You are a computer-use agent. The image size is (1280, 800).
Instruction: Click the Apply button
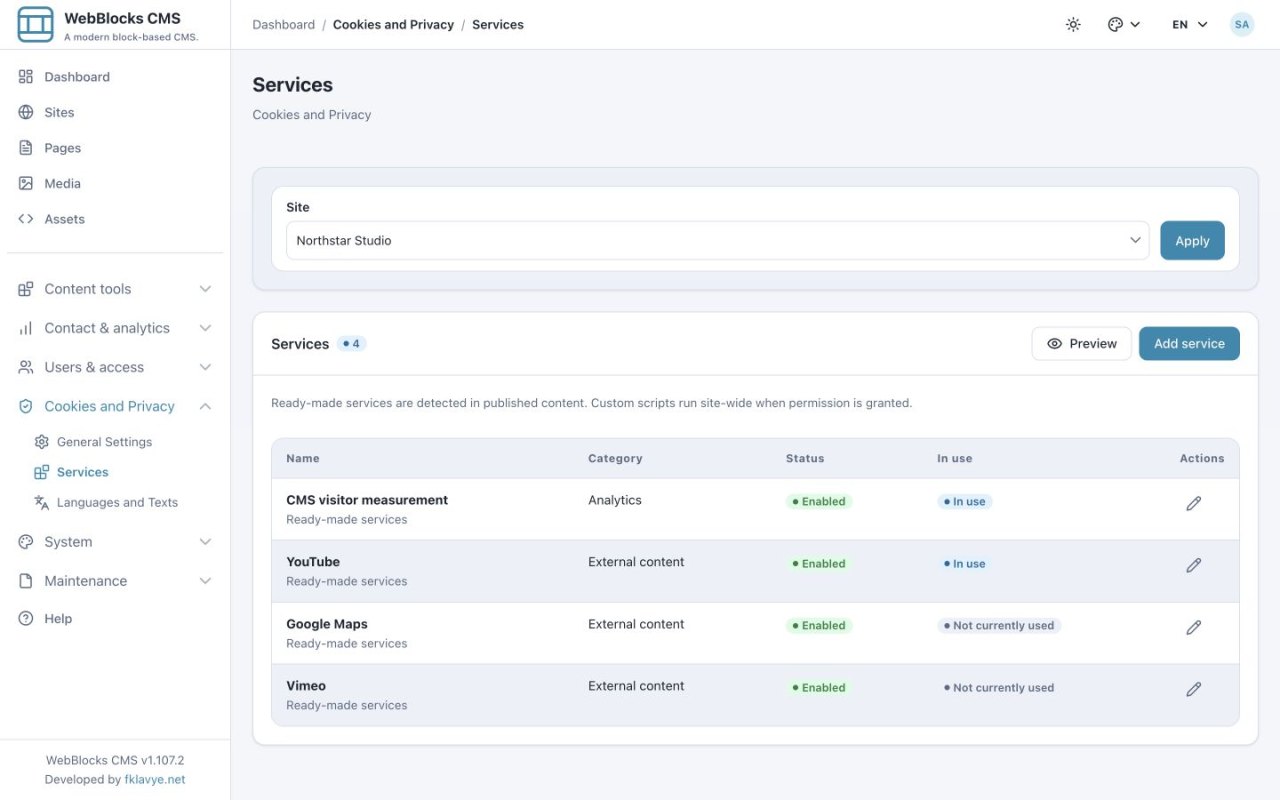[x=1192, y=241]
